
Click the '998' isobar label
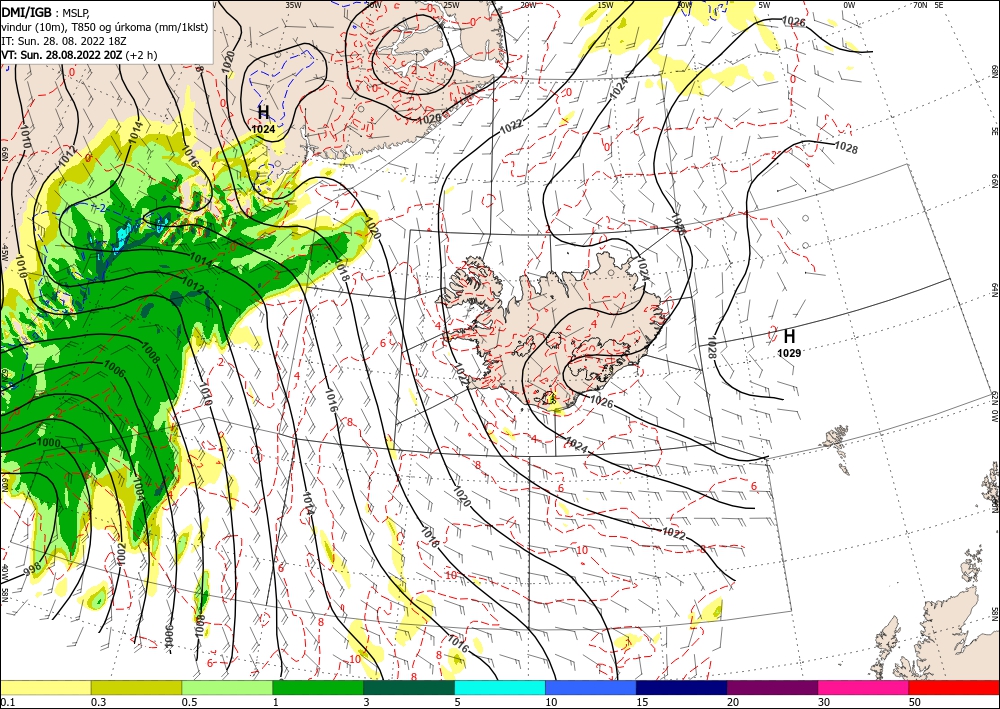pos(34,567)
